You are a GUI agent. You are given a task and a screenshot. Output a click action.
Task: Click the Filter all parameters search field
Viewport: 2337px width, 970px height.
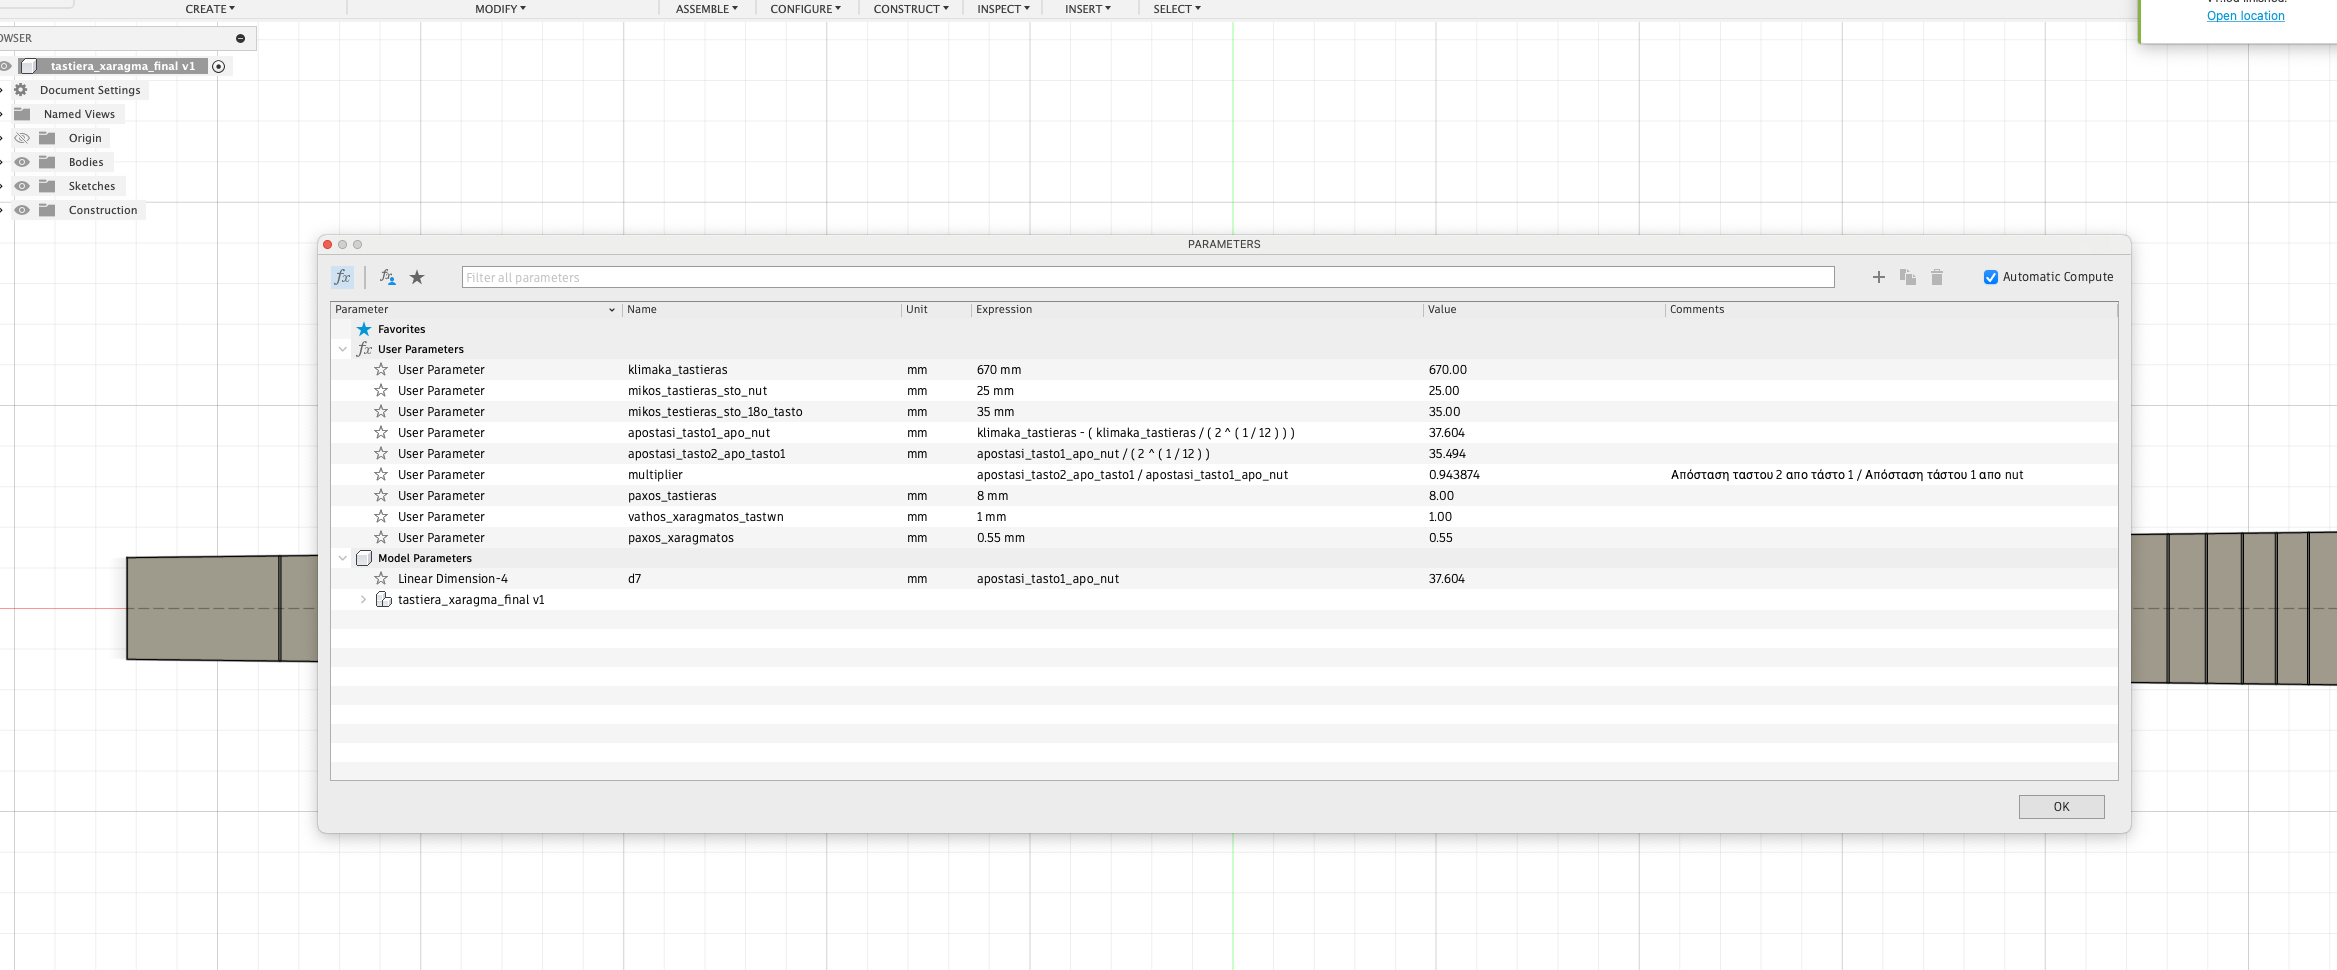[1147, 277]
